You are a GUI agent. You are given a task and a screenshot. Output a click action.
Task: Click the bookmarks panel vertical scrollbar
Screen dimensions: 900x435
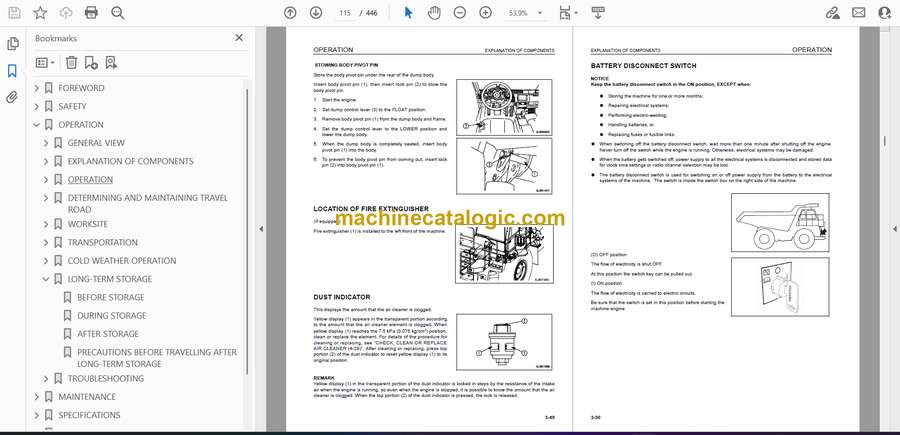(247, 230)
